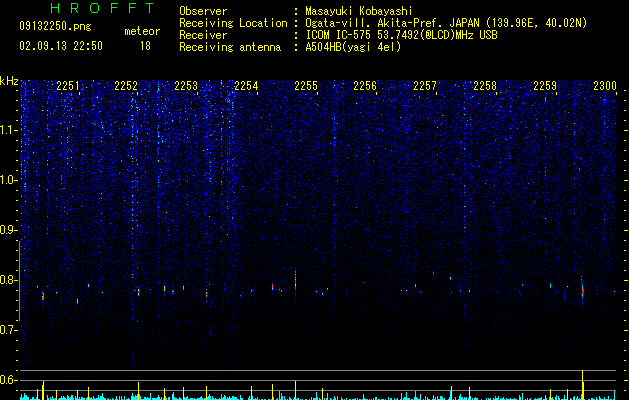Click the 2255 time marker
629x400 pixels.
306,86
